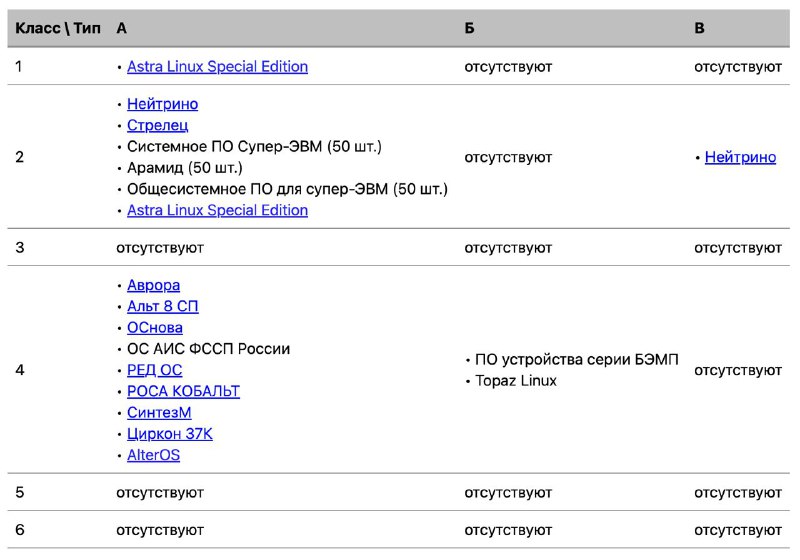Select text 'Общесистемное ПО для супер-ЭВМ (50 шт.)'

click(287, 189)
